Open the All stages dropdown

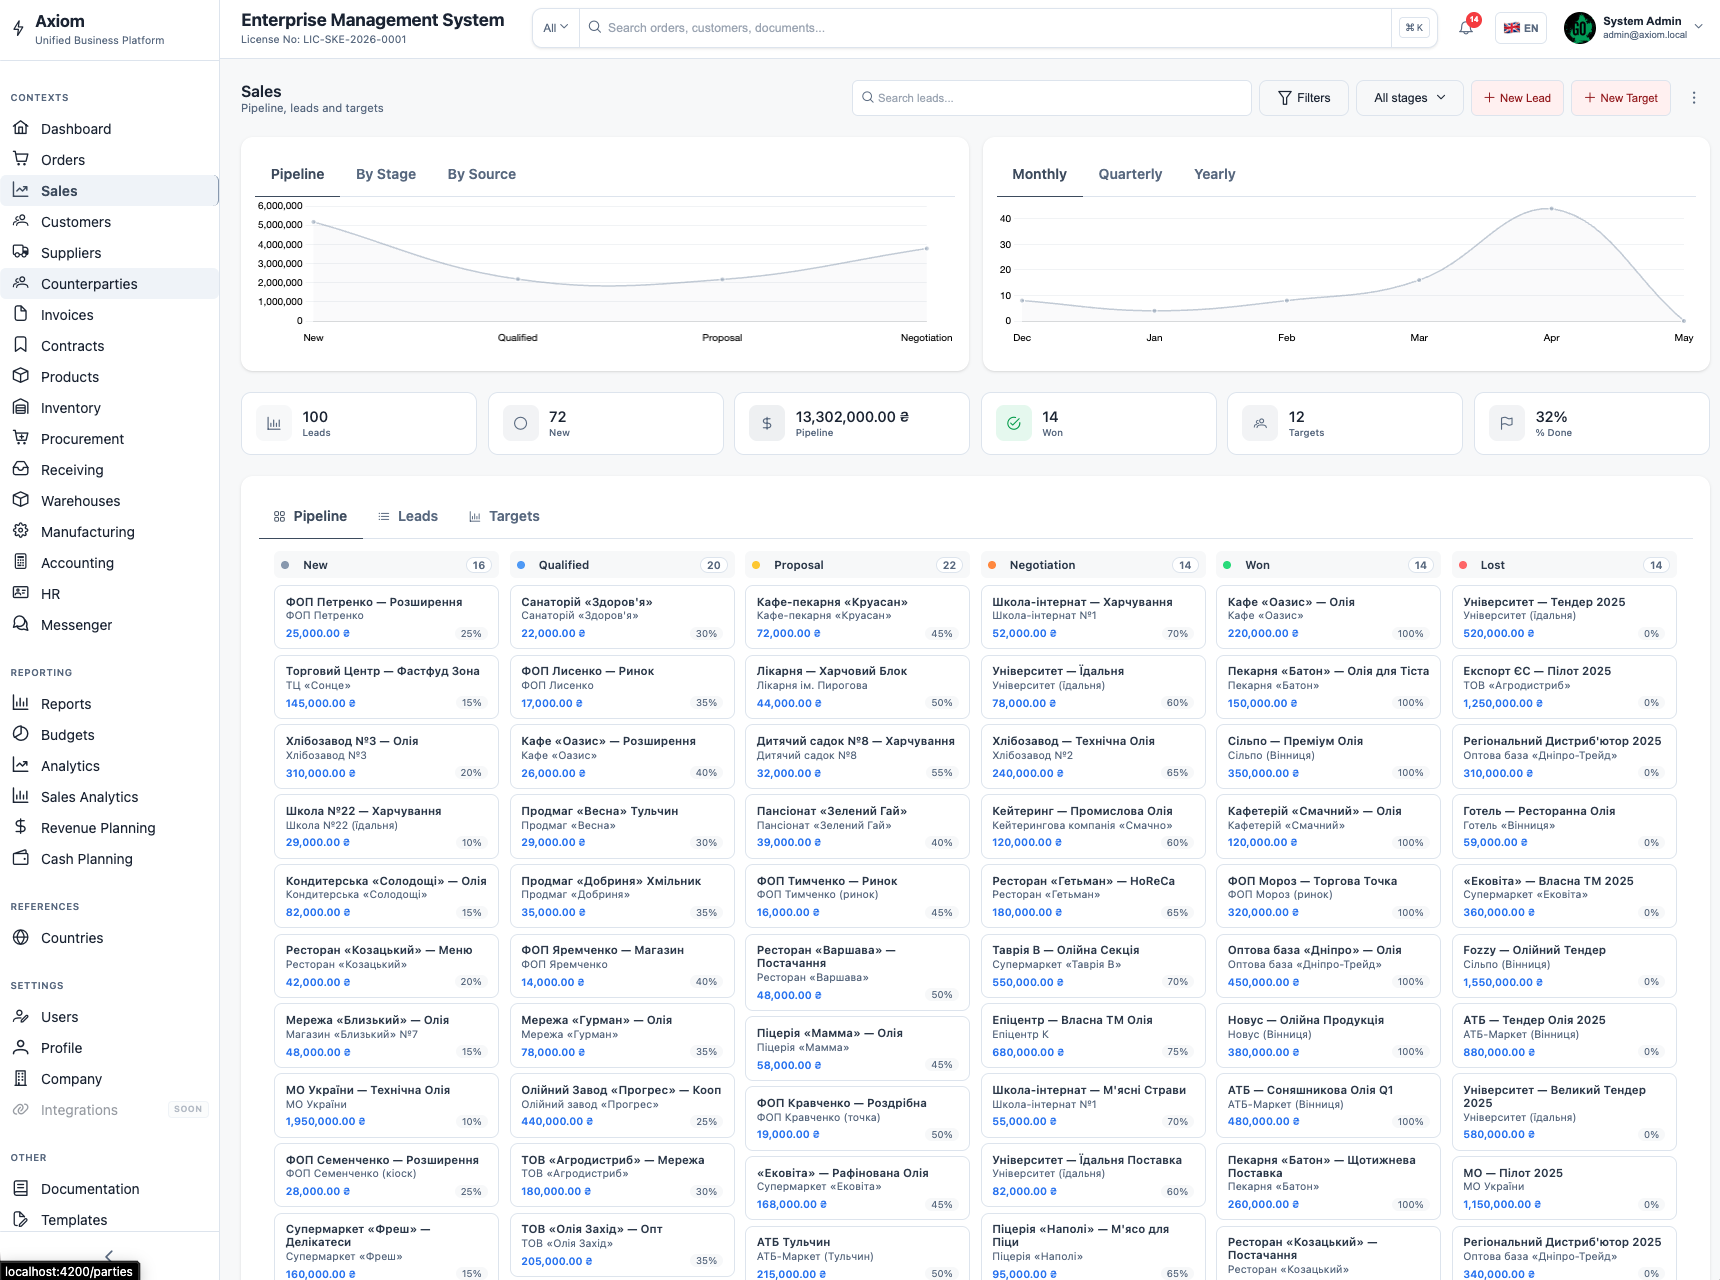point(1410,98)
